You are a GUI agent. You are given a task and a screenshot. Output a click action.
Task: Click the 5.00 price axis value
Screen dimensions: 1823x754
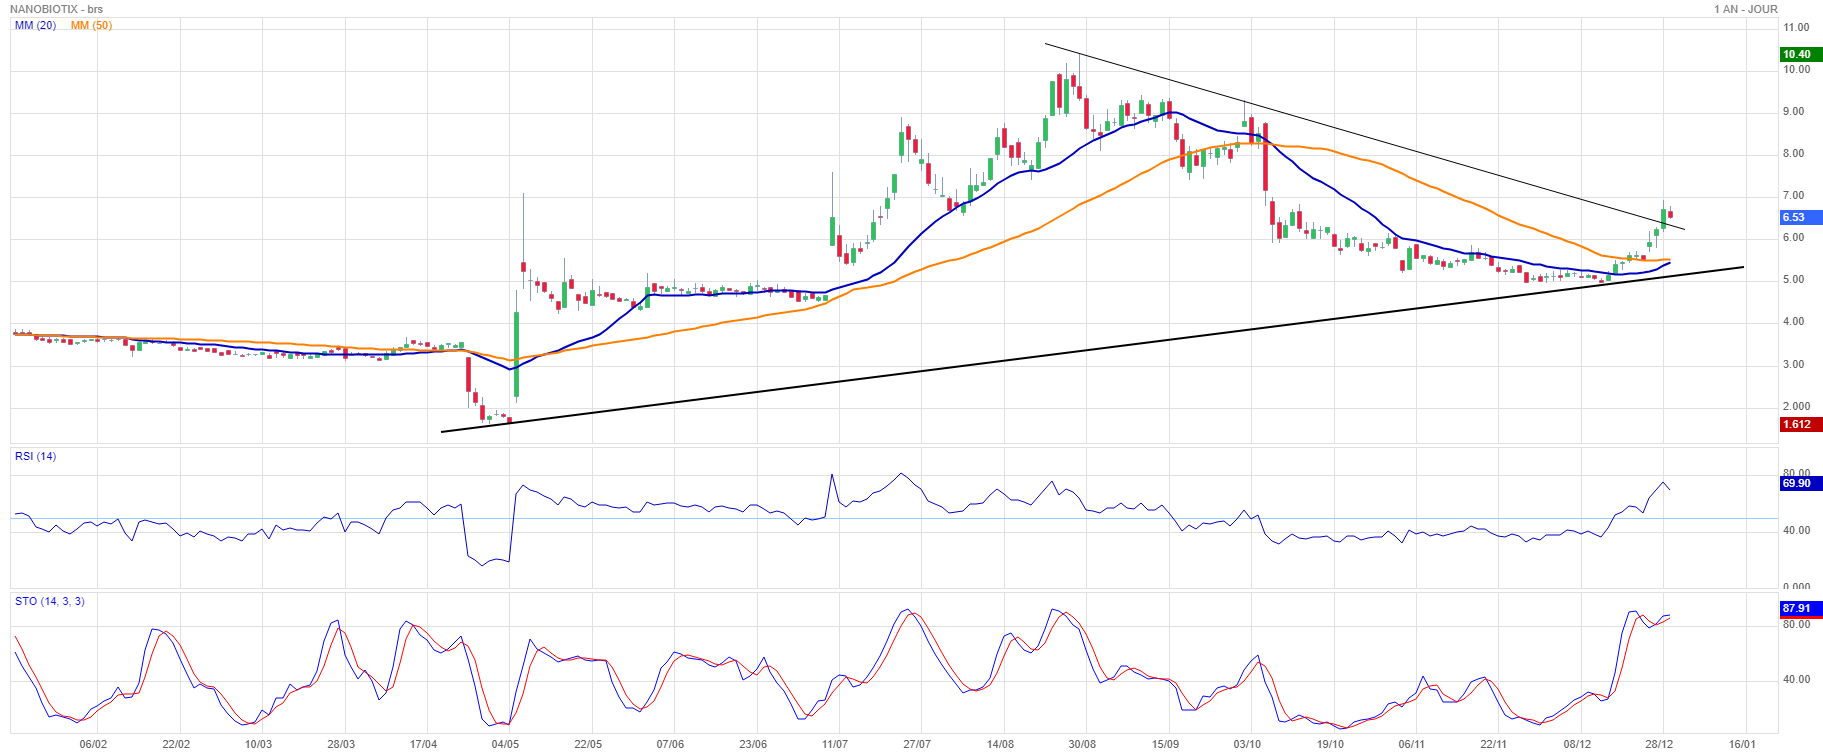[x=1794, y=280]
